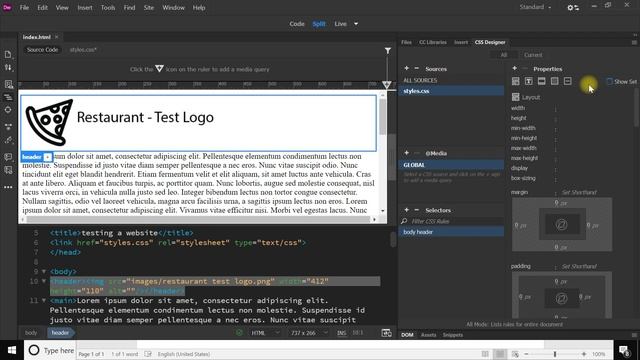Open the Live view options dropdown arrow
The height and width of the screenshot is (360, 640).
(x=356, y=24)
